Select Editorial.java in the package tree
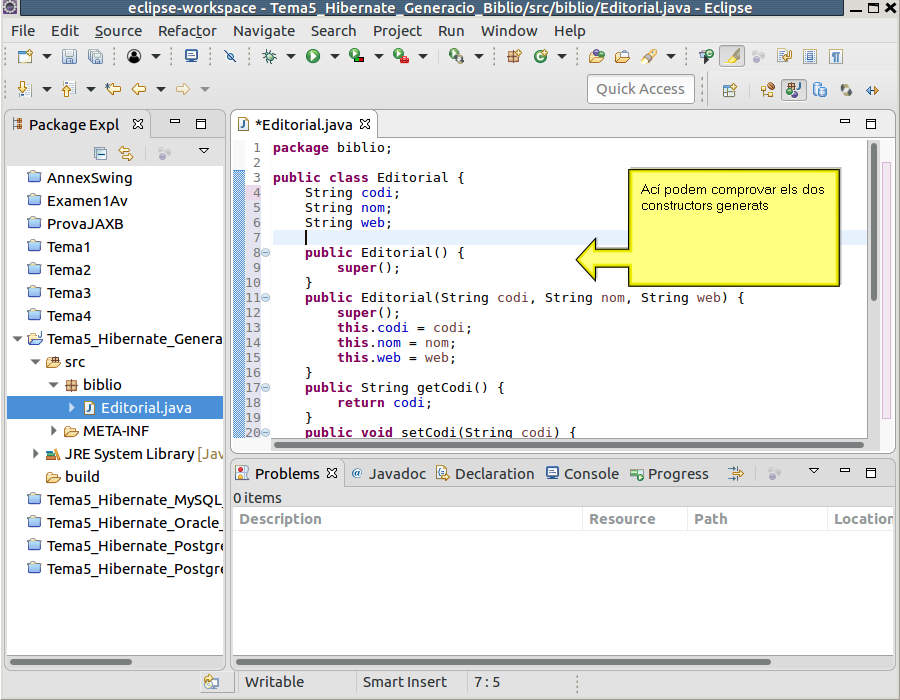 [145, 408]
